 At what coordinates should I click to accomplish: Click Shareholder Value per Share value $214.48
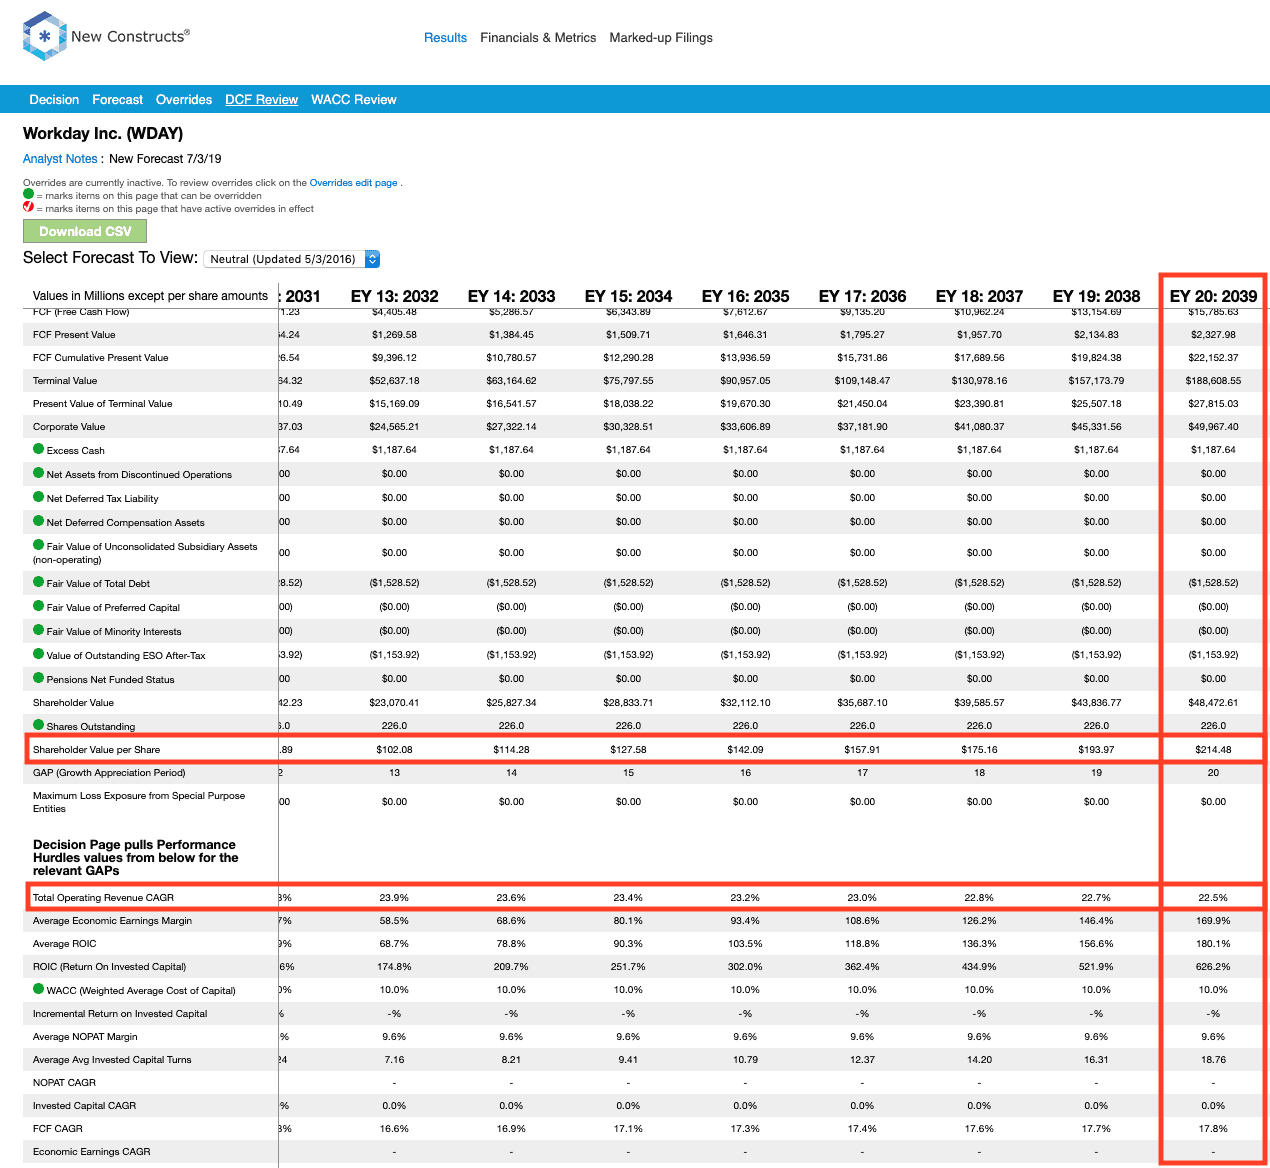click(x=1213, y=749)
